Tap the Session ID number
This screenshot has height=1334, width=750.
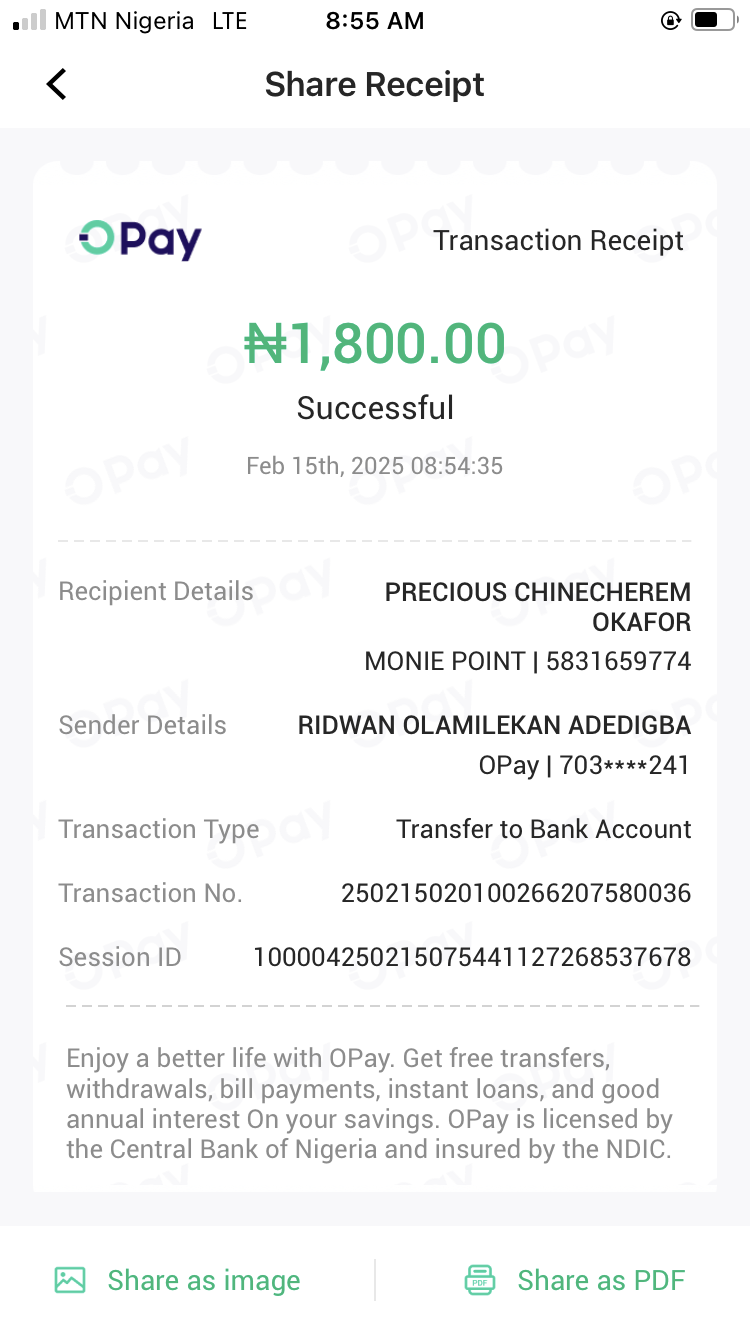(x=472, y=957)
